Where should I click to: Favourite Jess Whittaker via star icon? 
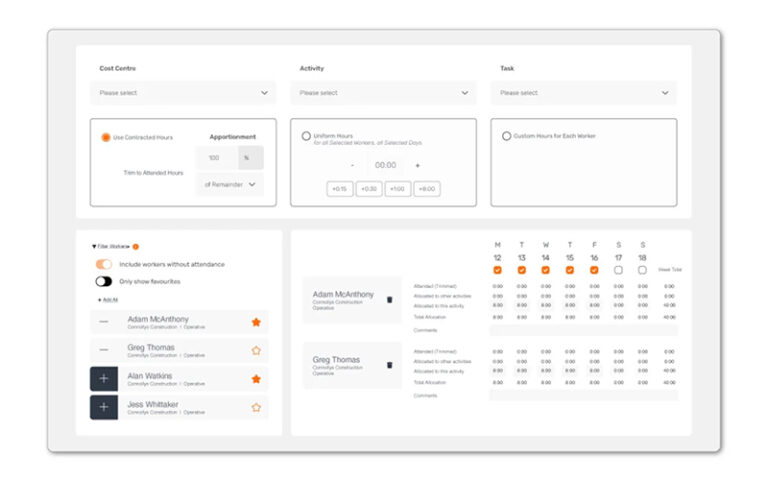[x=256, y=407]
